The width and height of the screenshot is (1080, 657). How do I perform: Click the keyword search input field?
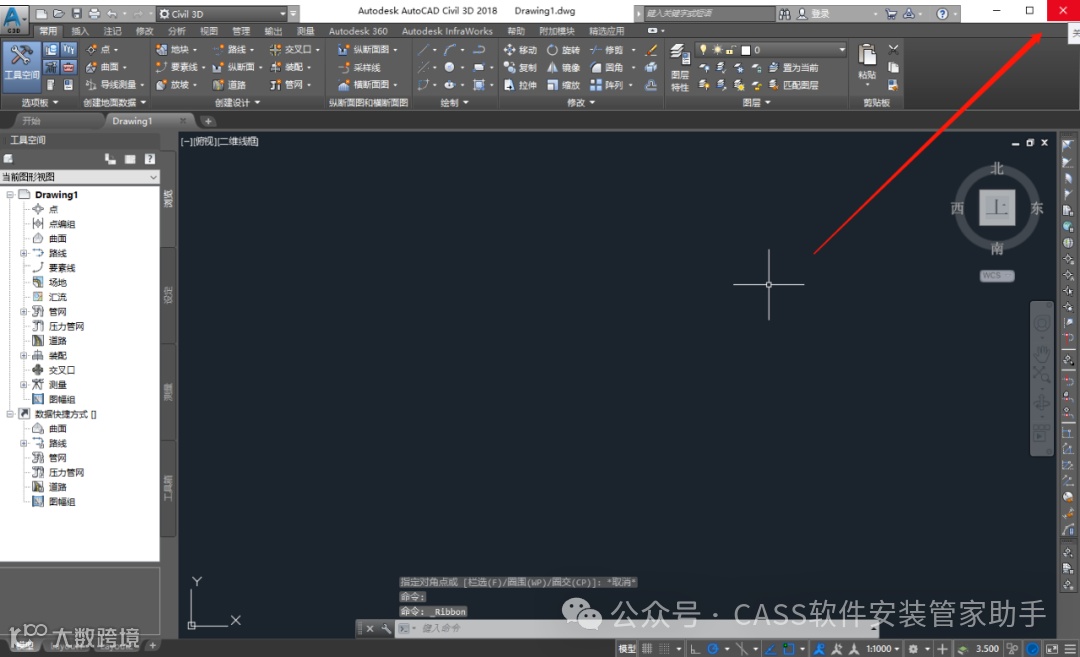click(x=709, y=14)
